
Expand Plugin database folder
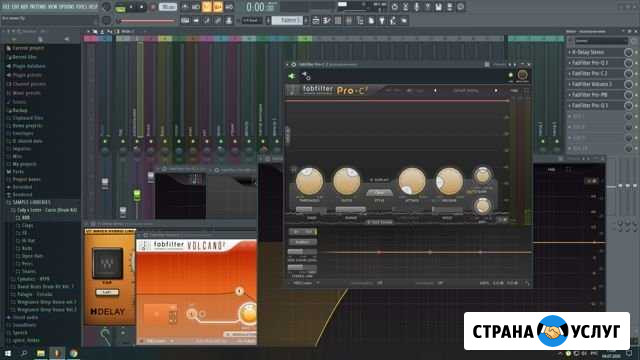(29, 66)
